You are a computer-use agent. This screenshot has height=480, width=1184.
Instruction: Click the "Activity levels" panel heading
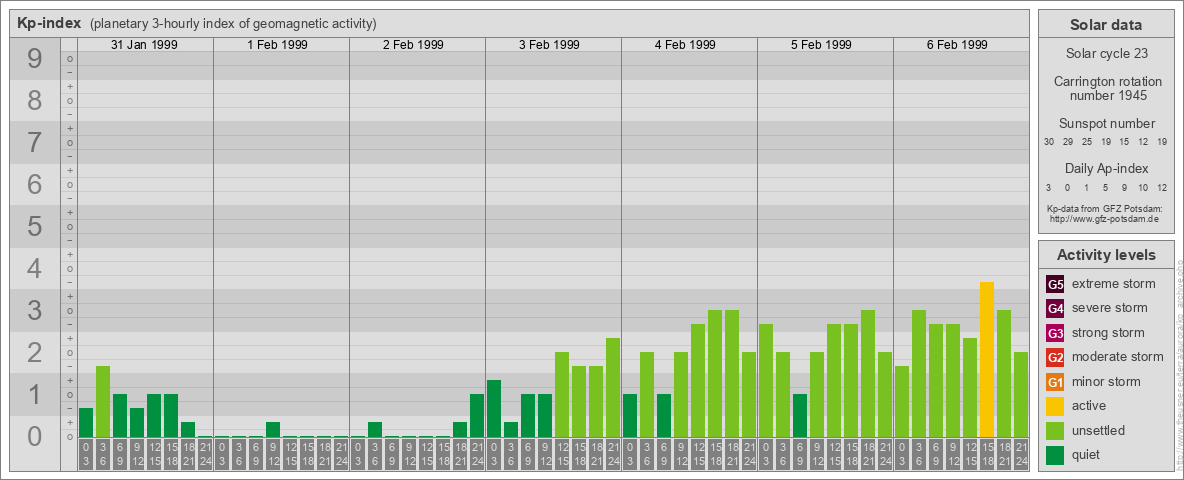[x=1106, y=255]
